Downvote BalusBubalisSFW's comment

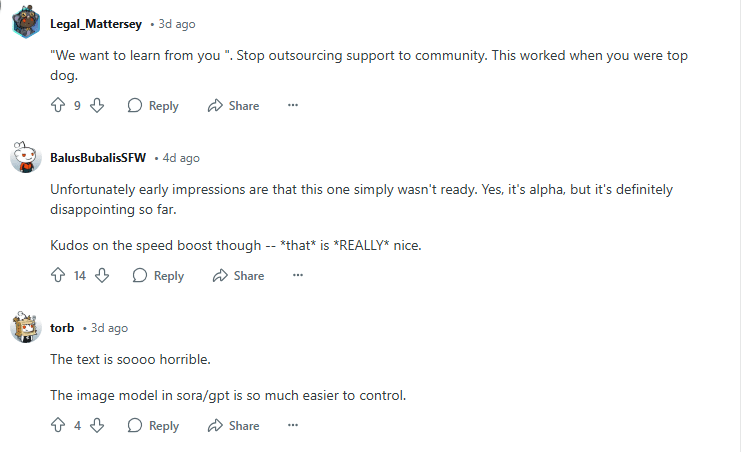(102, 276)
